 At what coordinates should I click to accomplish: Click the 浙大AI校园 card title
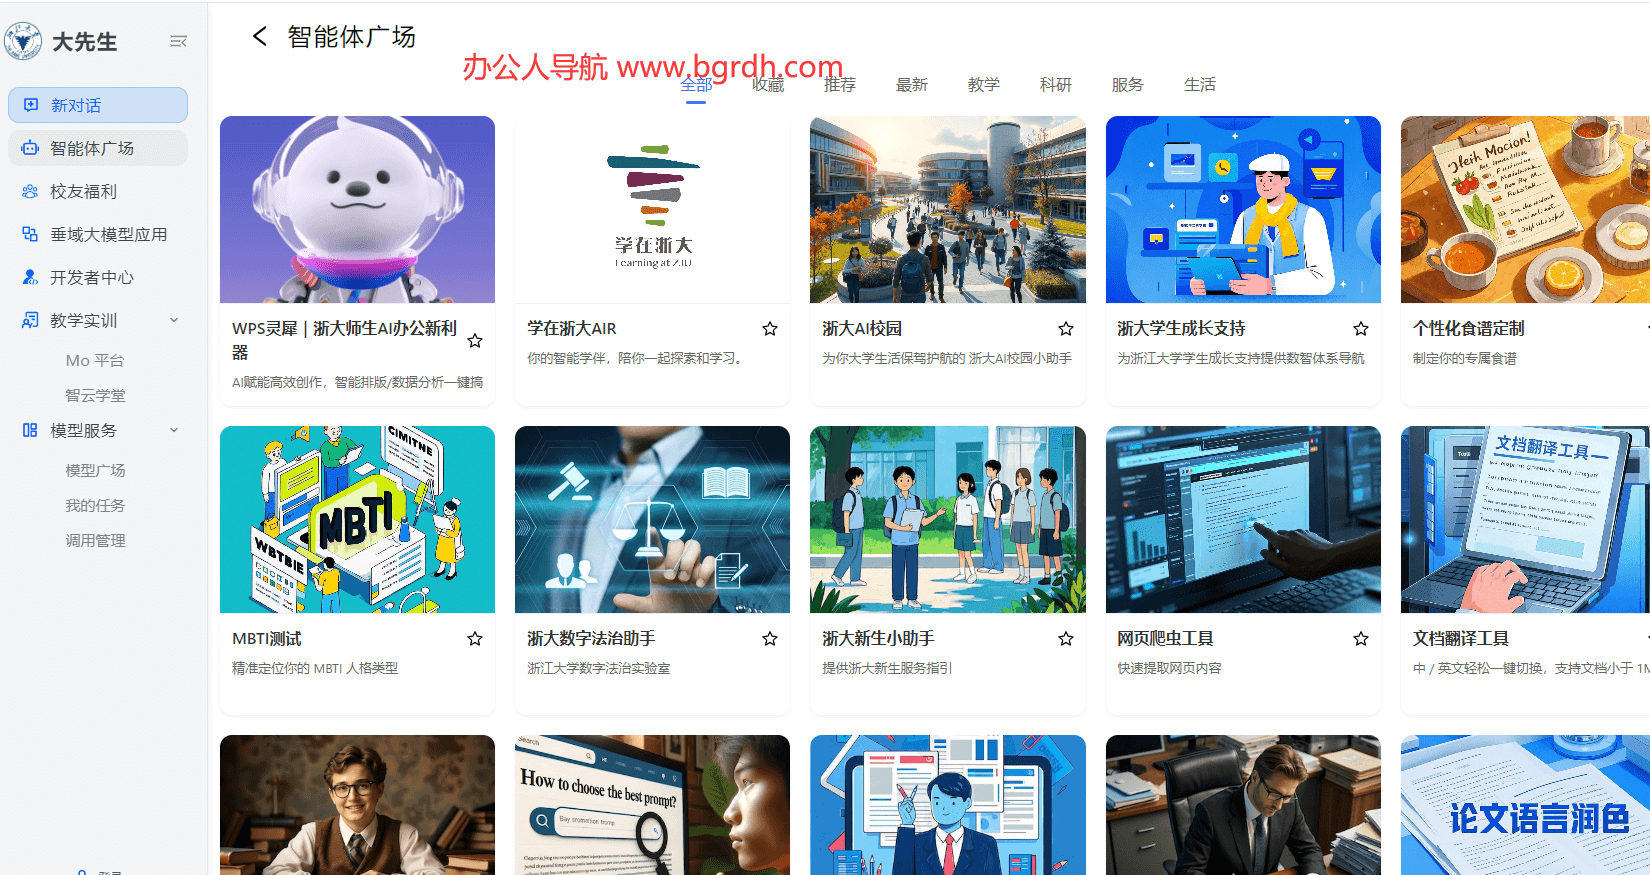tap(862, 329)
